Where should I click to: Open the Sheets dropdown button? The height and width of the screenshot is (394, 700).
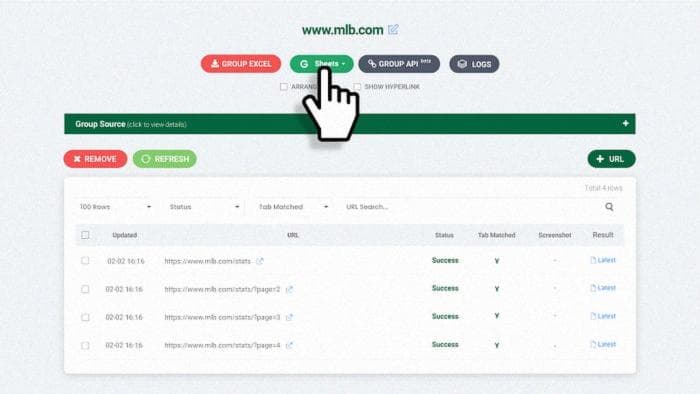pyautogui.click(x=321, y=64)
